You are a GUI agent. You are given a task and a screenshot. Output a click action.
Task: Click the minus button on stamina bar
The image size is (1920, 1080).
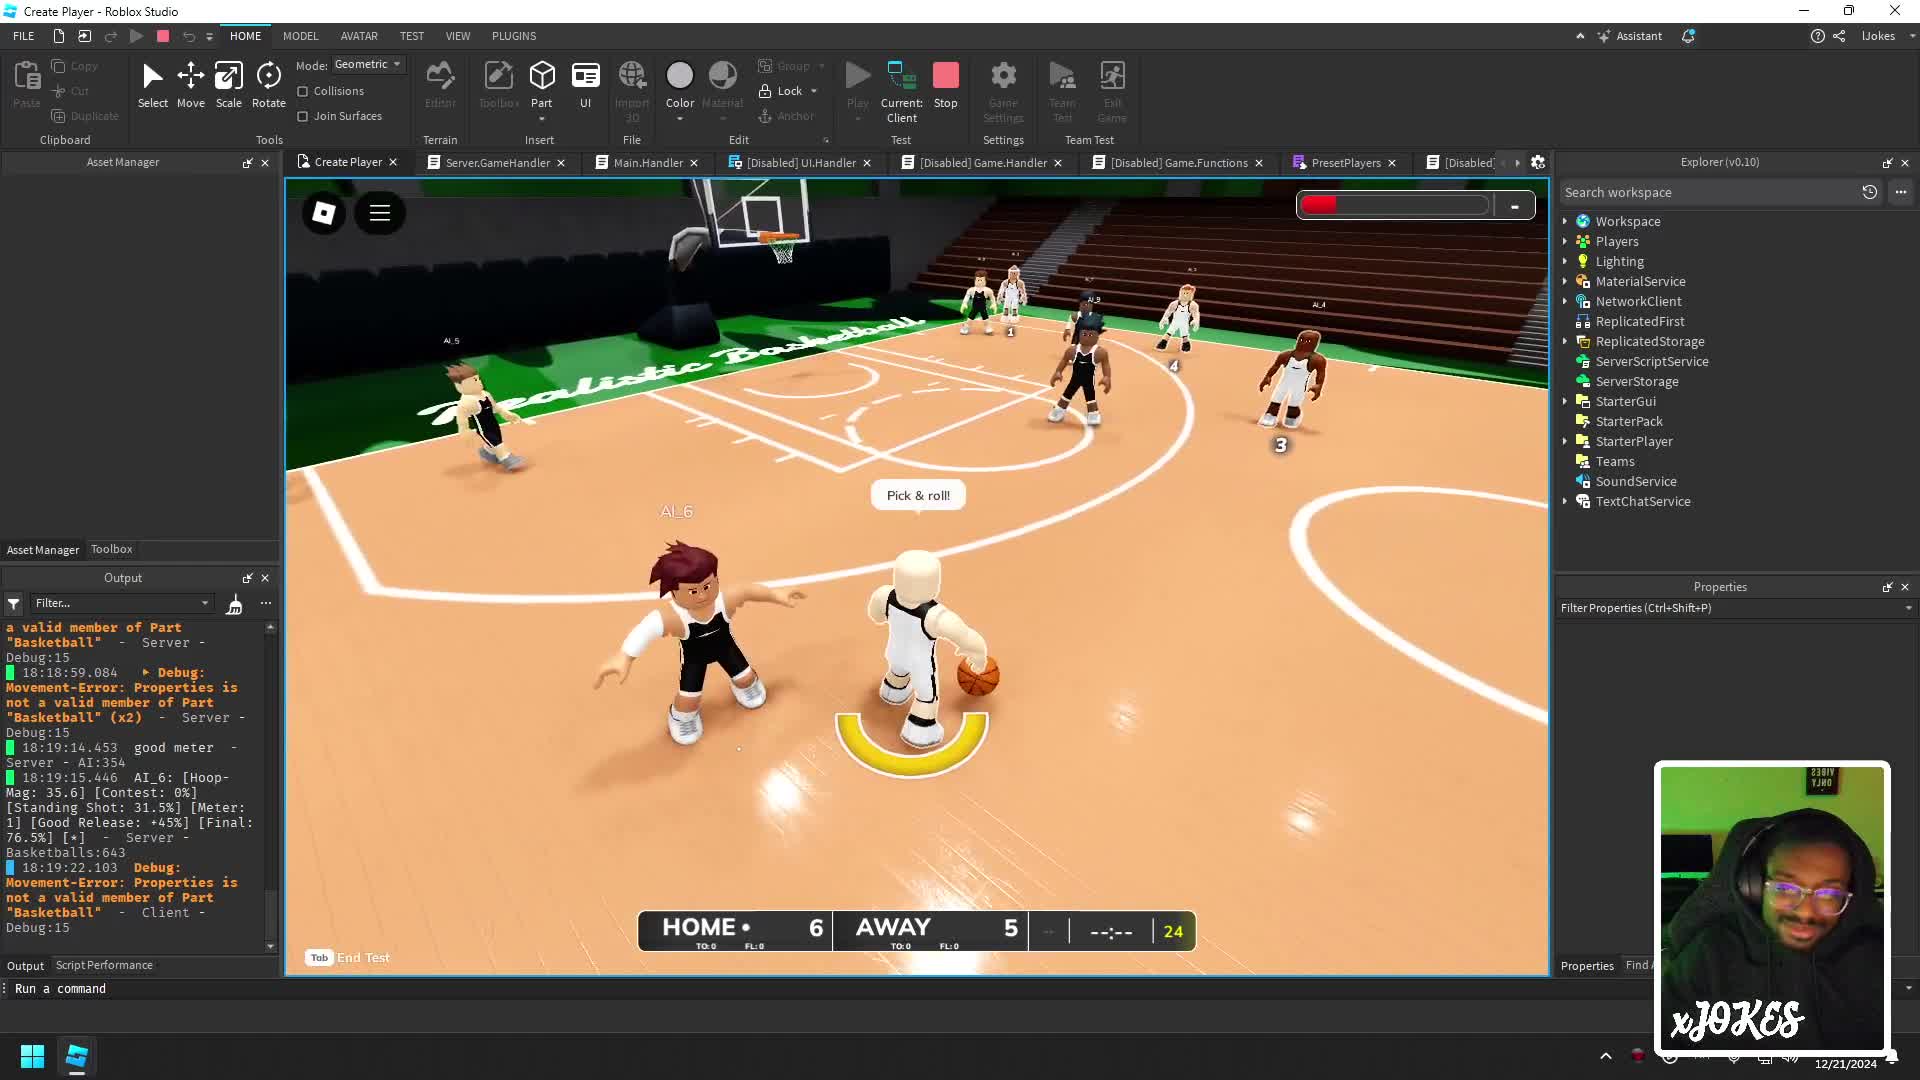(1514, 206)
